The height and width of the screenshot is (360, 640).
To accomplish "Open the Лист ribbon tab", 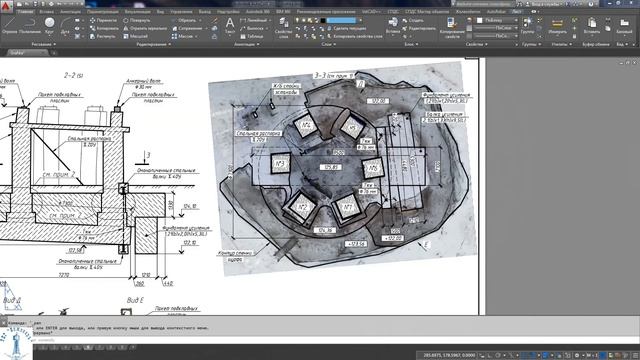I will point(517,12).
